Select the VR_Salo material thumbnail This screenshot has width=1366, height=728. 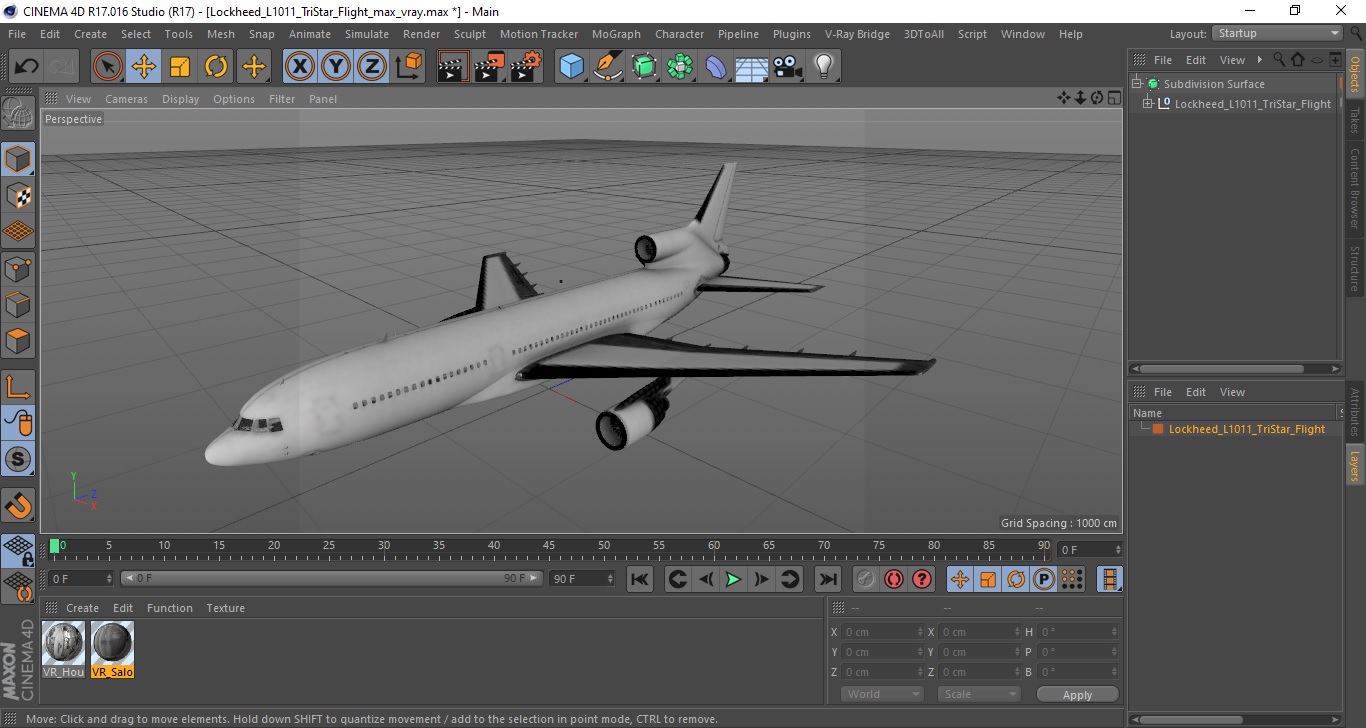click(112, 649)
